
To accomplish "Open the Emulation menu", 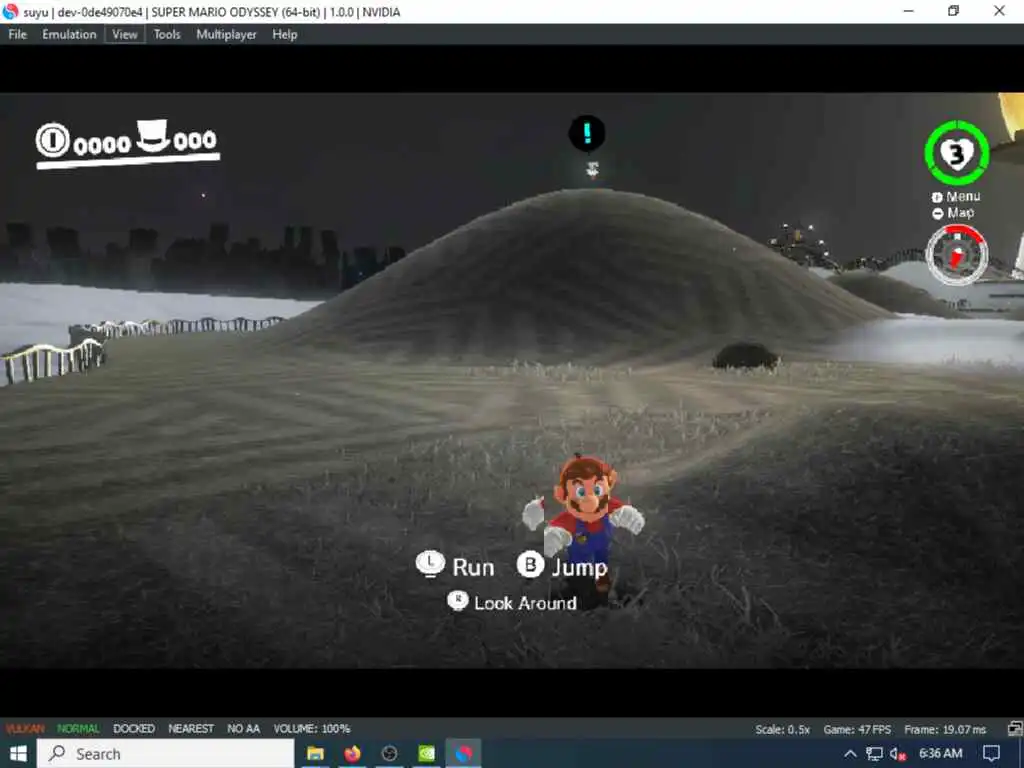I will (x=69, y=35).
